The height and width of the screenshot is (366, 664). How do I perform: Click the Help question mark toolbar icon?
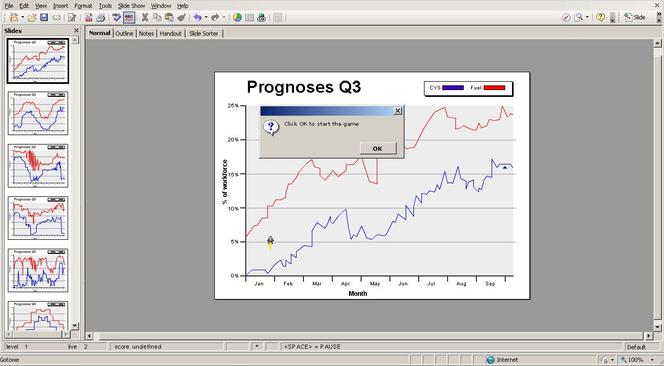pos(600,17)
